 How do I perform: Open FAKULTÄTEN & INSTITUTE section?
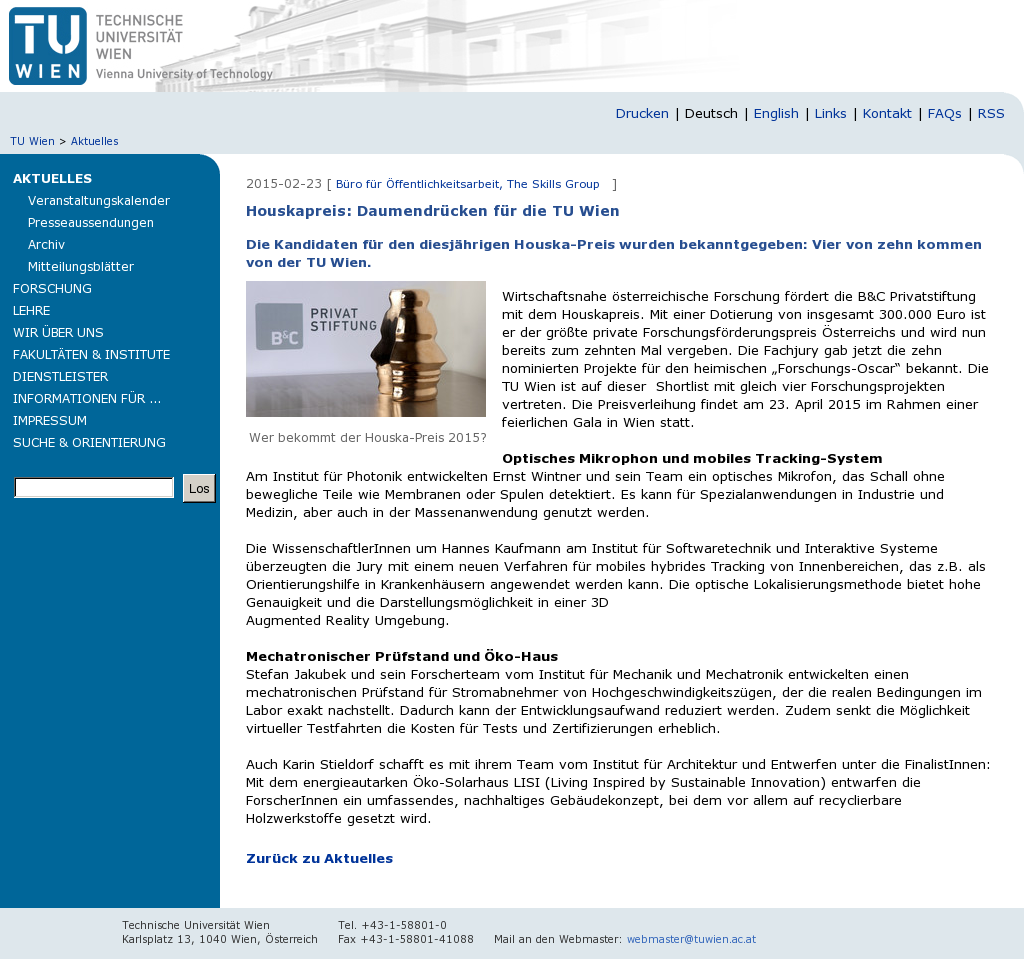pos(91,355)
